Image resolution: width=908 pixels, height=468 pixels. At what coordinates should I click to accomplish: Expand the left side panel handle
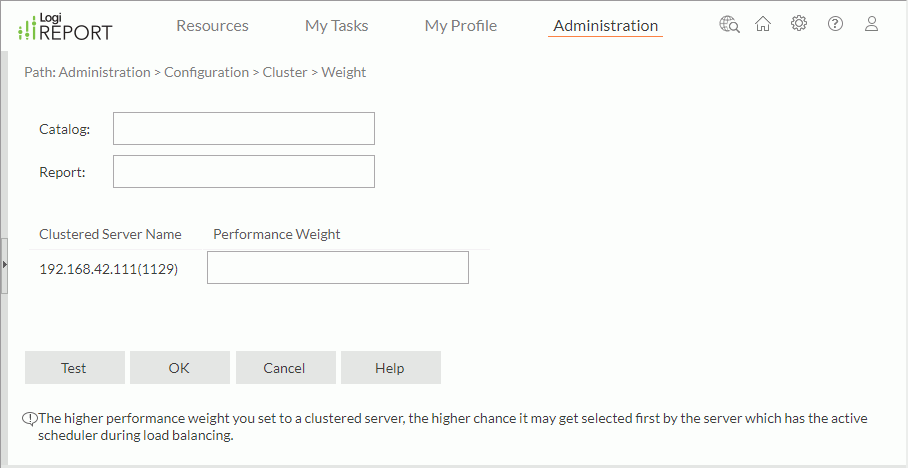tap(4, 264)
